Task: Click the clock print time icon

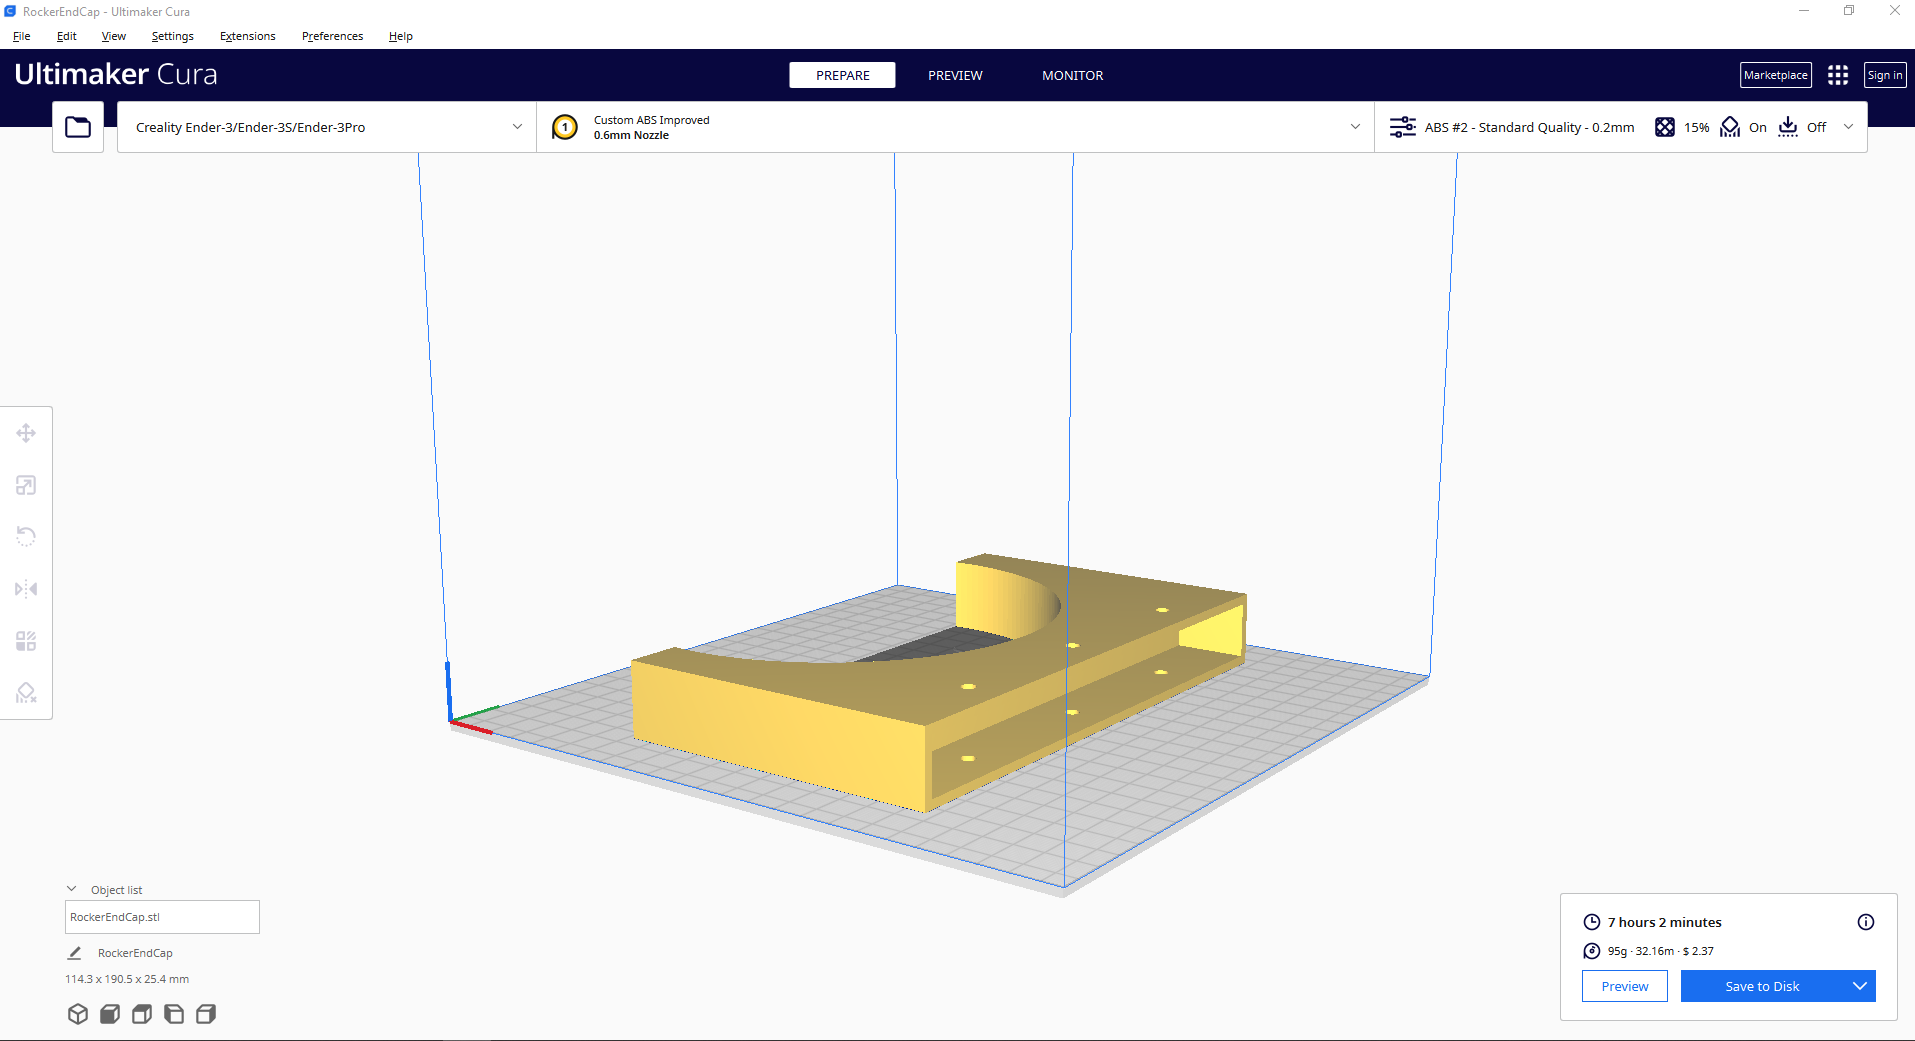Action: click(1592, 922)
